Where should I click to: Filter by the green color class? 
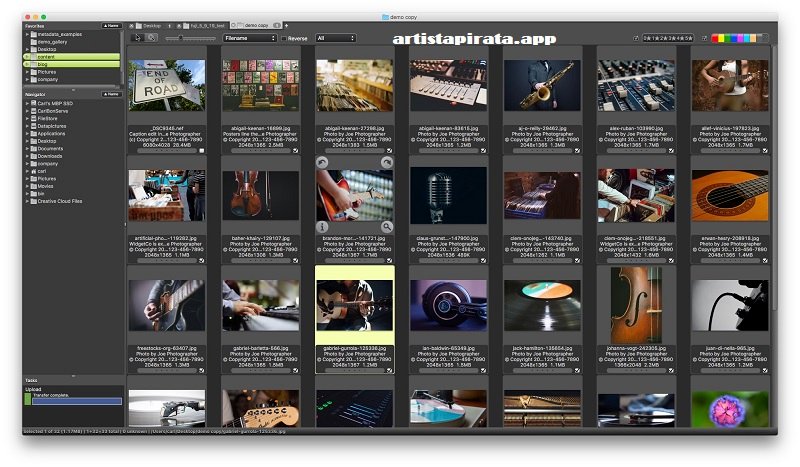click(x=728, y=38)
